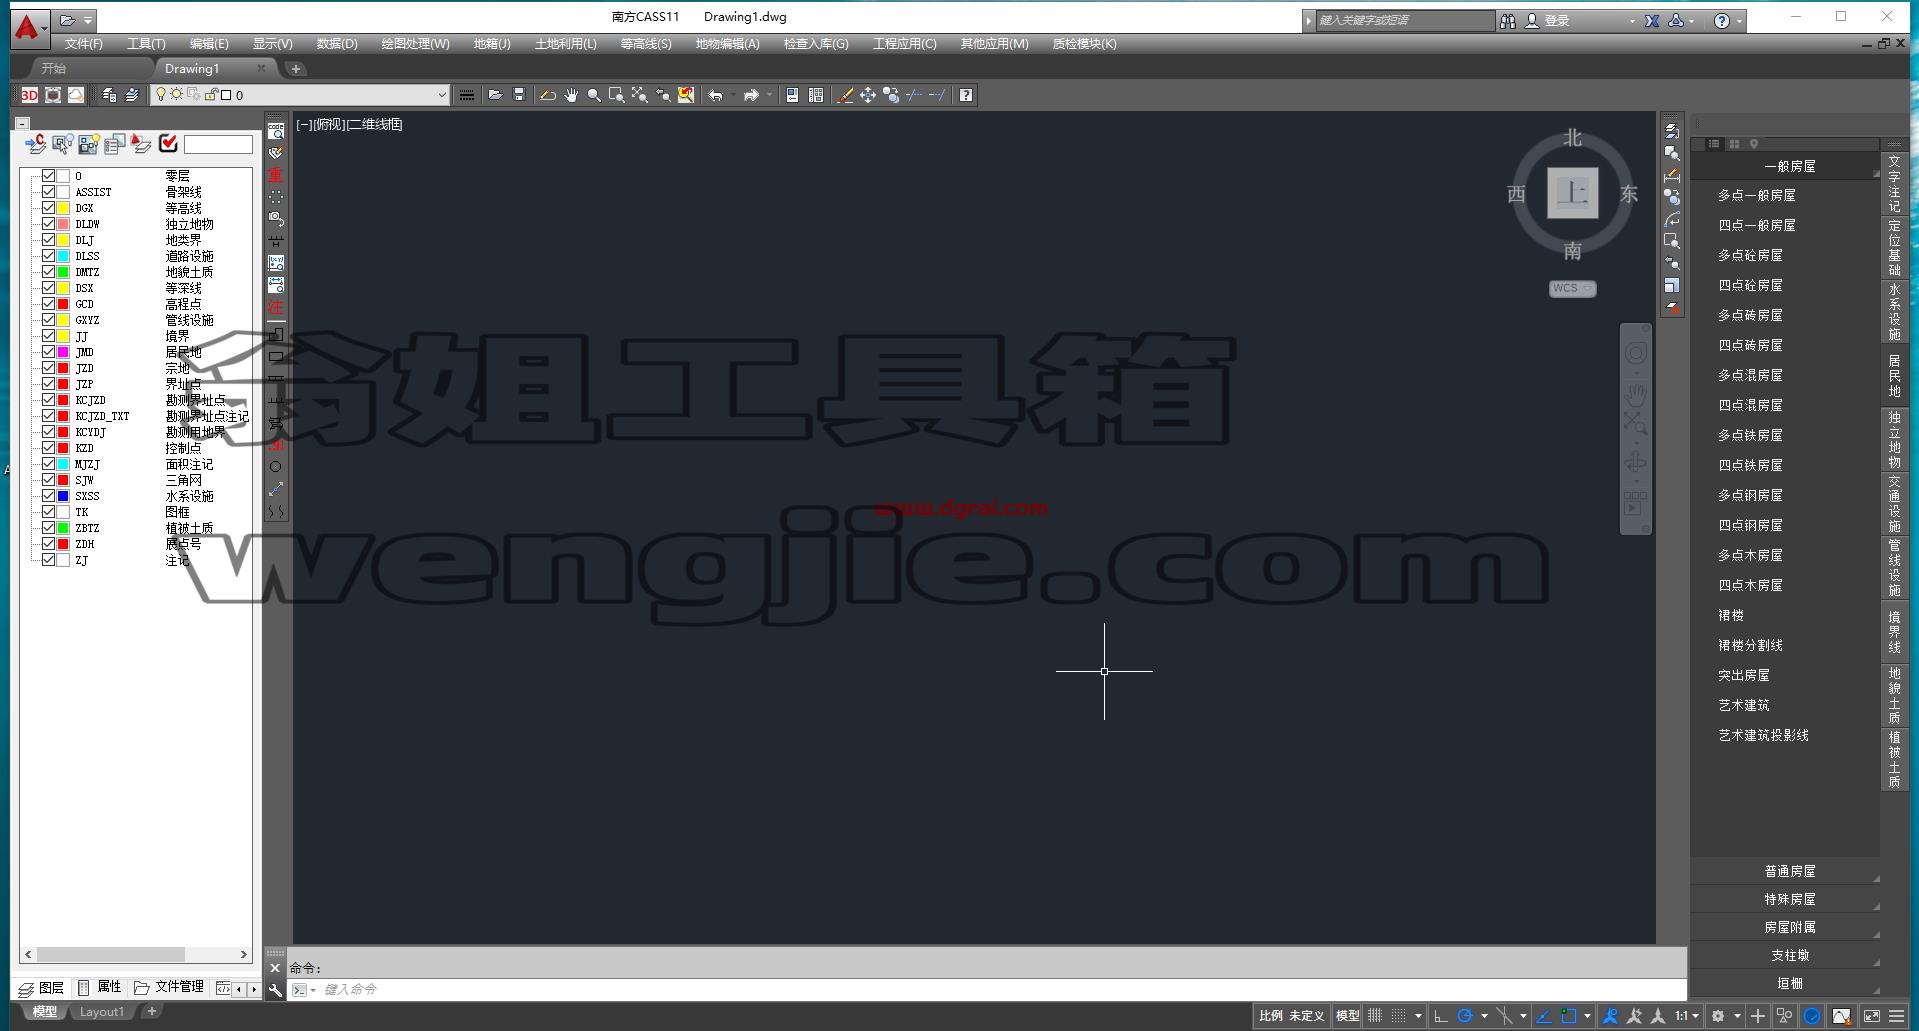
Task: Click the Open file icon in toolbar
Action: pos(495,95)
